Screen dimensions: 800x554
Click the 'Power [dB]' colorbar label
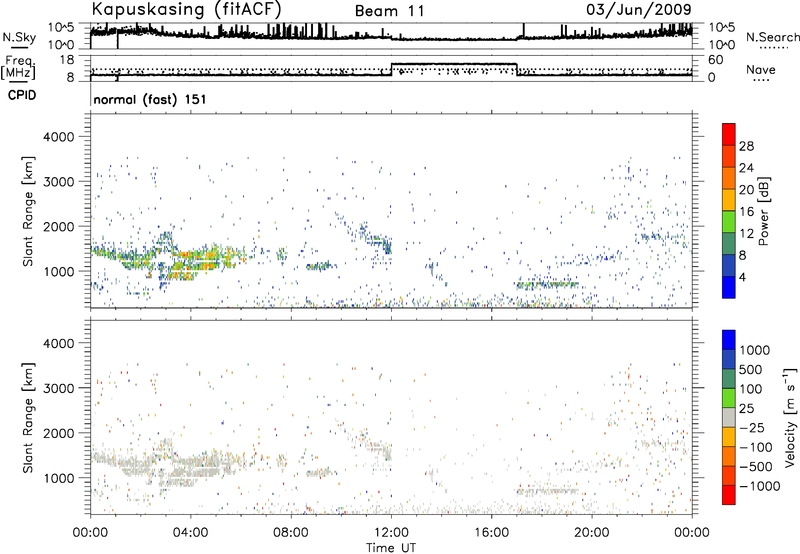point(763,211)
